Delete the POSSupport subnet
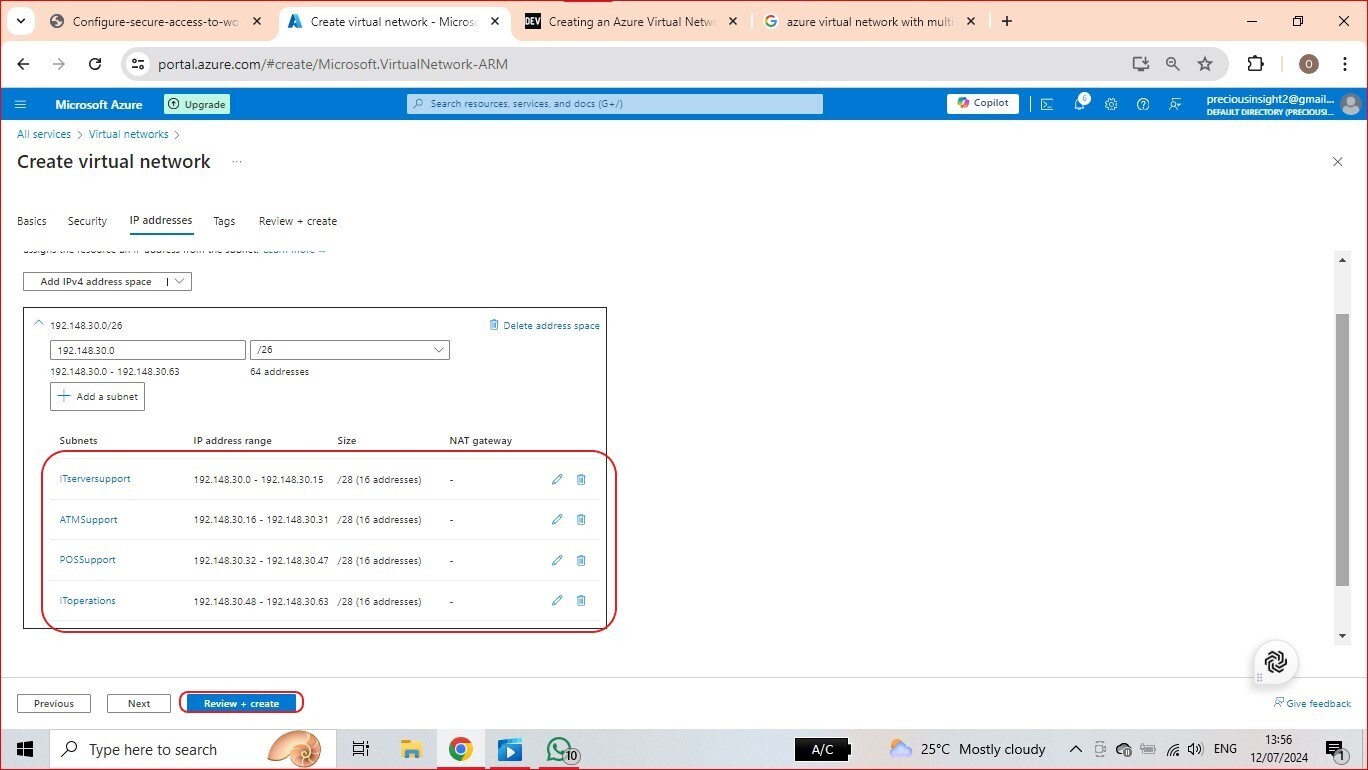 click(x=581, y=560)
